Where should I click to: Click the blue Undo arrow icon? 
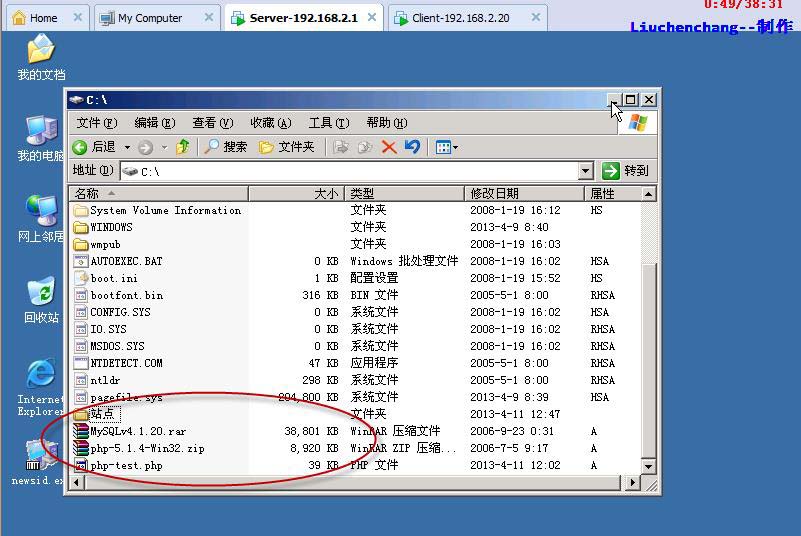point(412,147)
